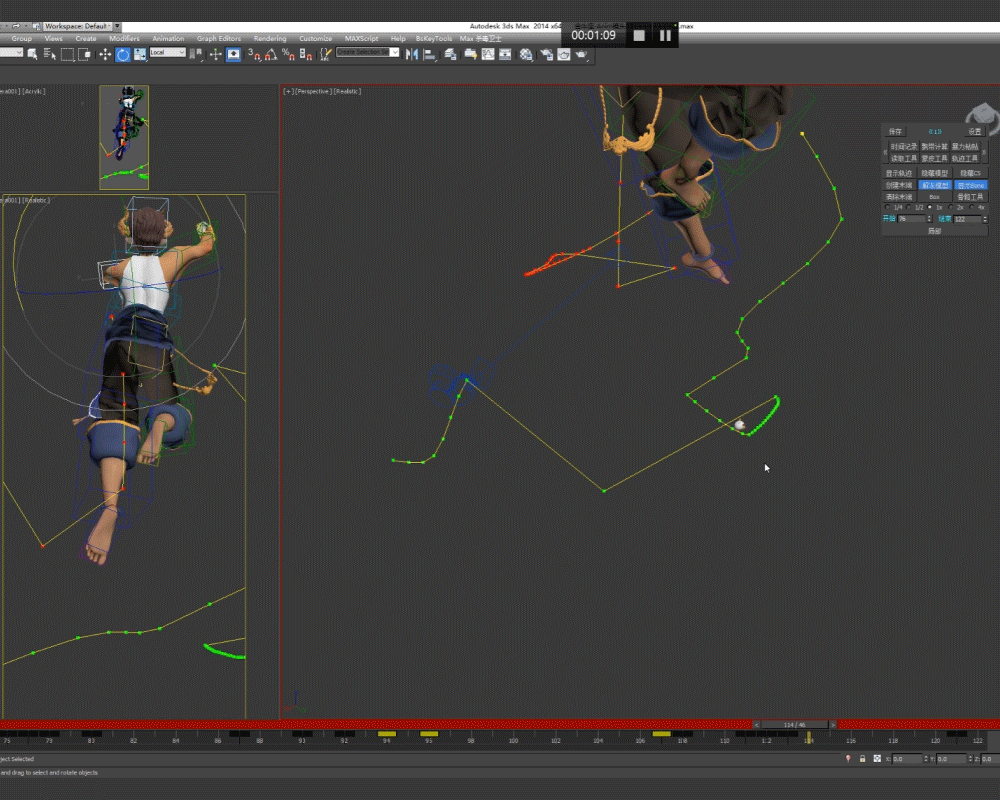Select the Move tool in toolbar
Image resolution: width=1000 pixels, height=800 pixels.
click(105, 55)
